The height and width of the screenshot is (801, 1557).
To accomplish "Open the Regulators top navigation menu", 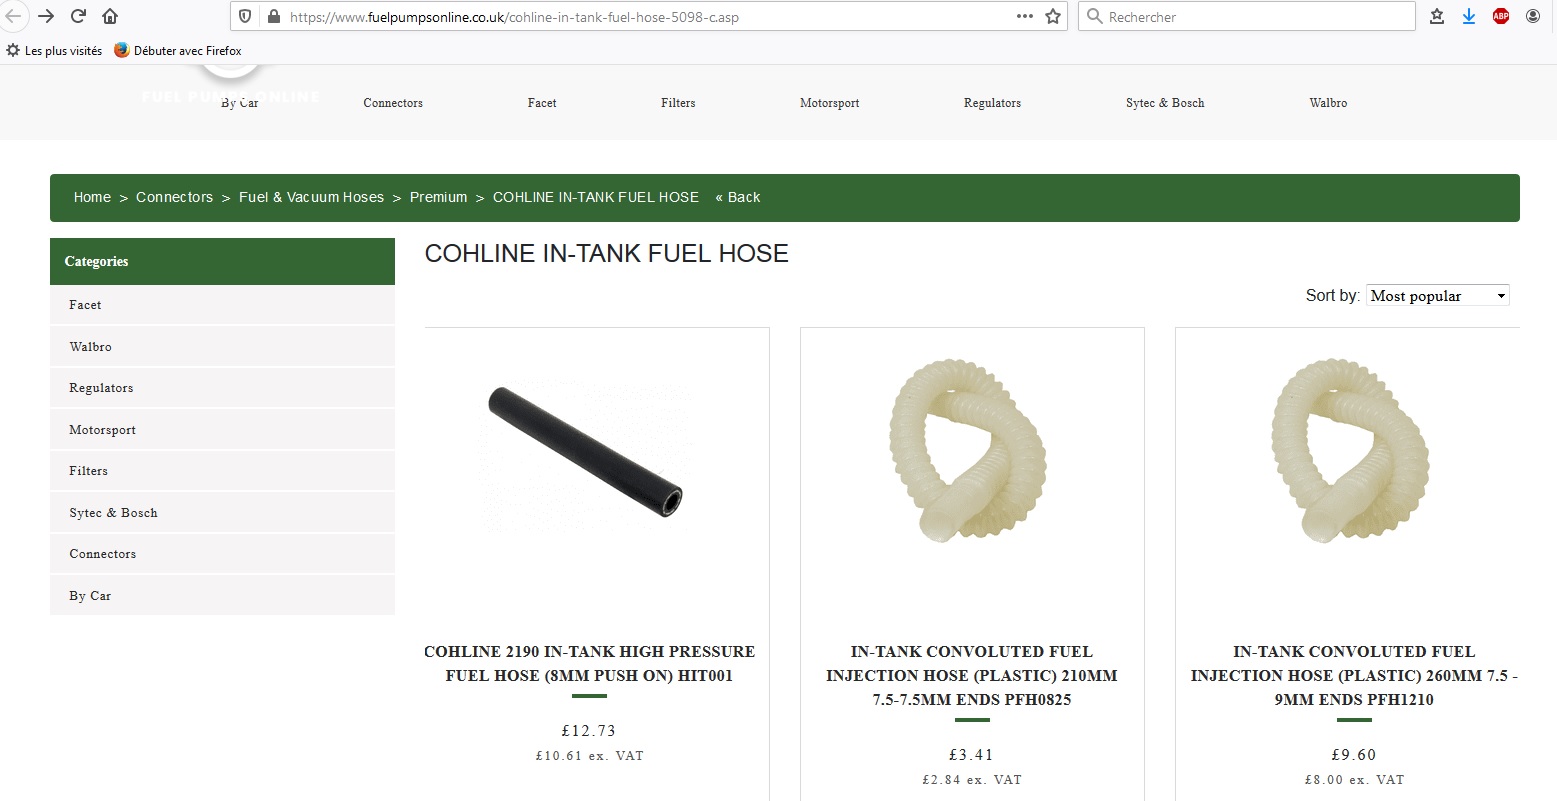I will (992, 103).
